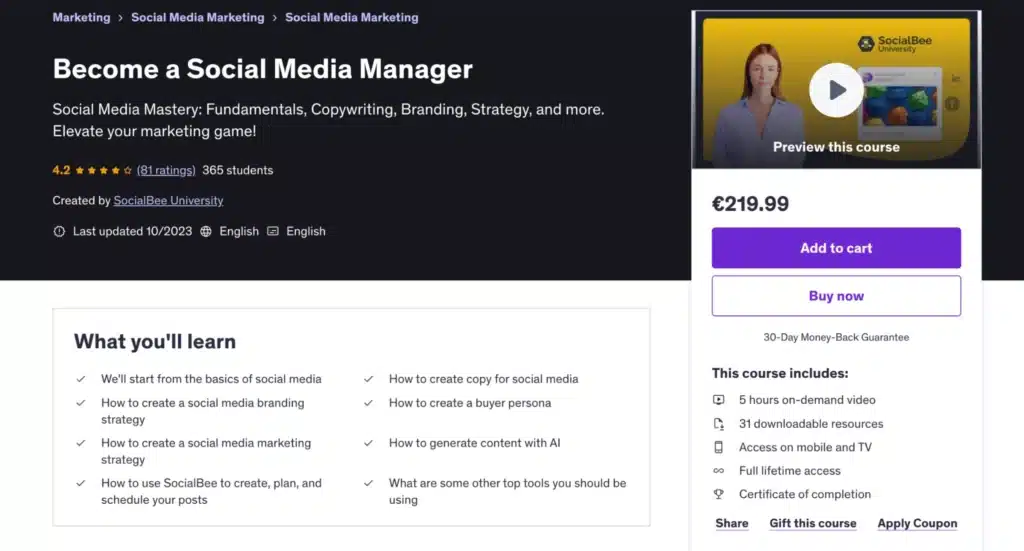Open Apply Coupon option
1024x551 pixels.
click(x=917, y=523)
